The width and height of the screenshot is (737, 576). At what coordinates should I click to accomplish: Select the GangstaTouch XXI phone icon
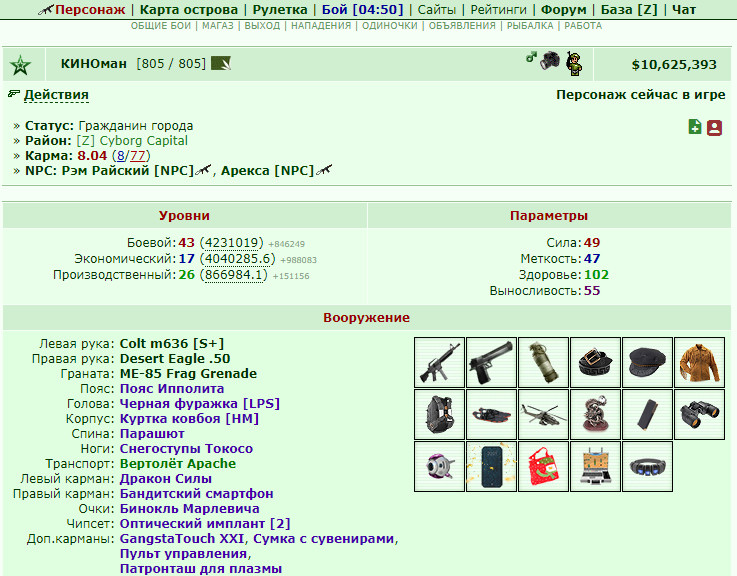pos(491,466)
